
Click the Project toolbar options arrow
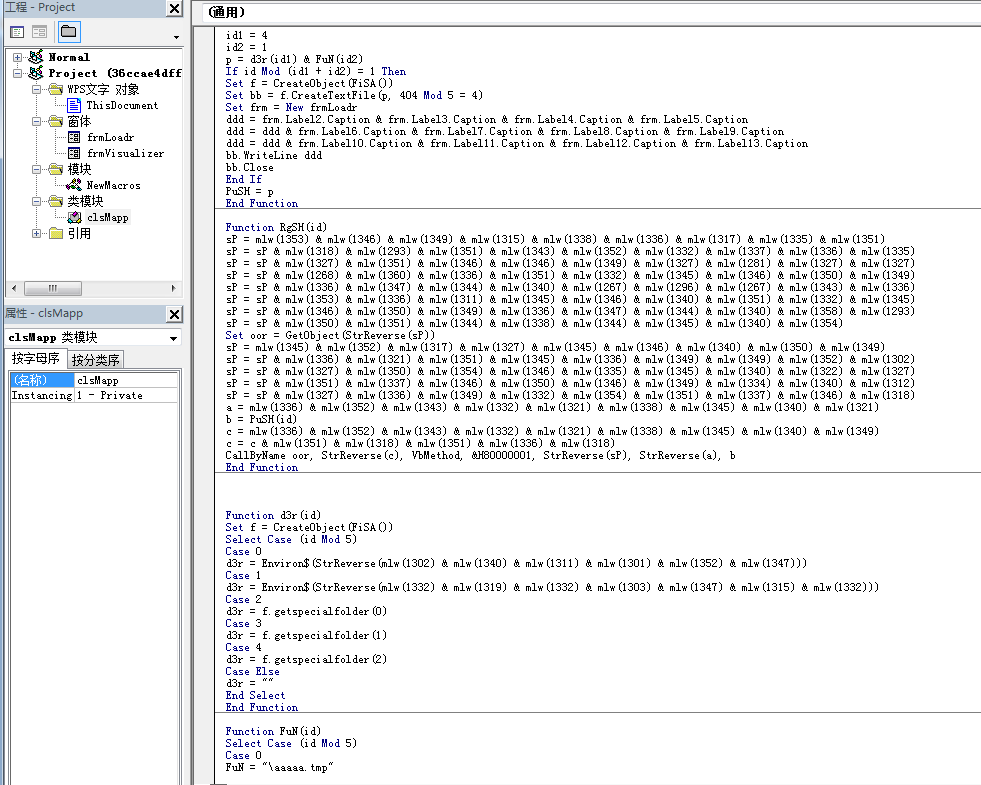(x=176, y=38)
